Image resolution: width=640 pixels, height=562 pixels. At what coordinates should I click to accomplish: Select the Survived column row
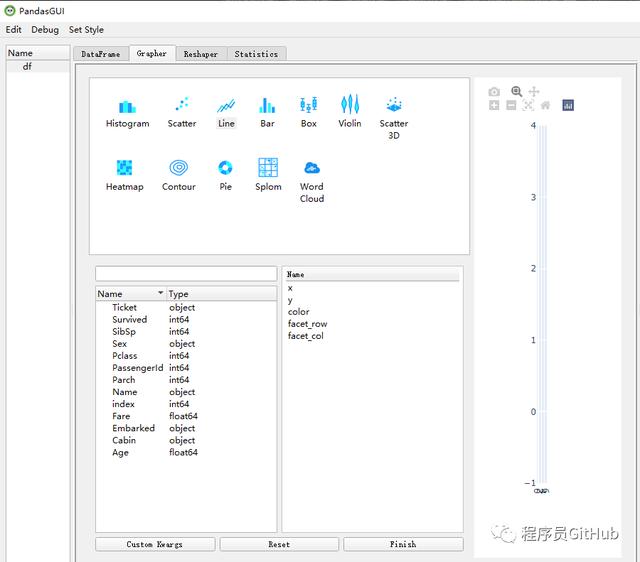[x=186, y=320]
